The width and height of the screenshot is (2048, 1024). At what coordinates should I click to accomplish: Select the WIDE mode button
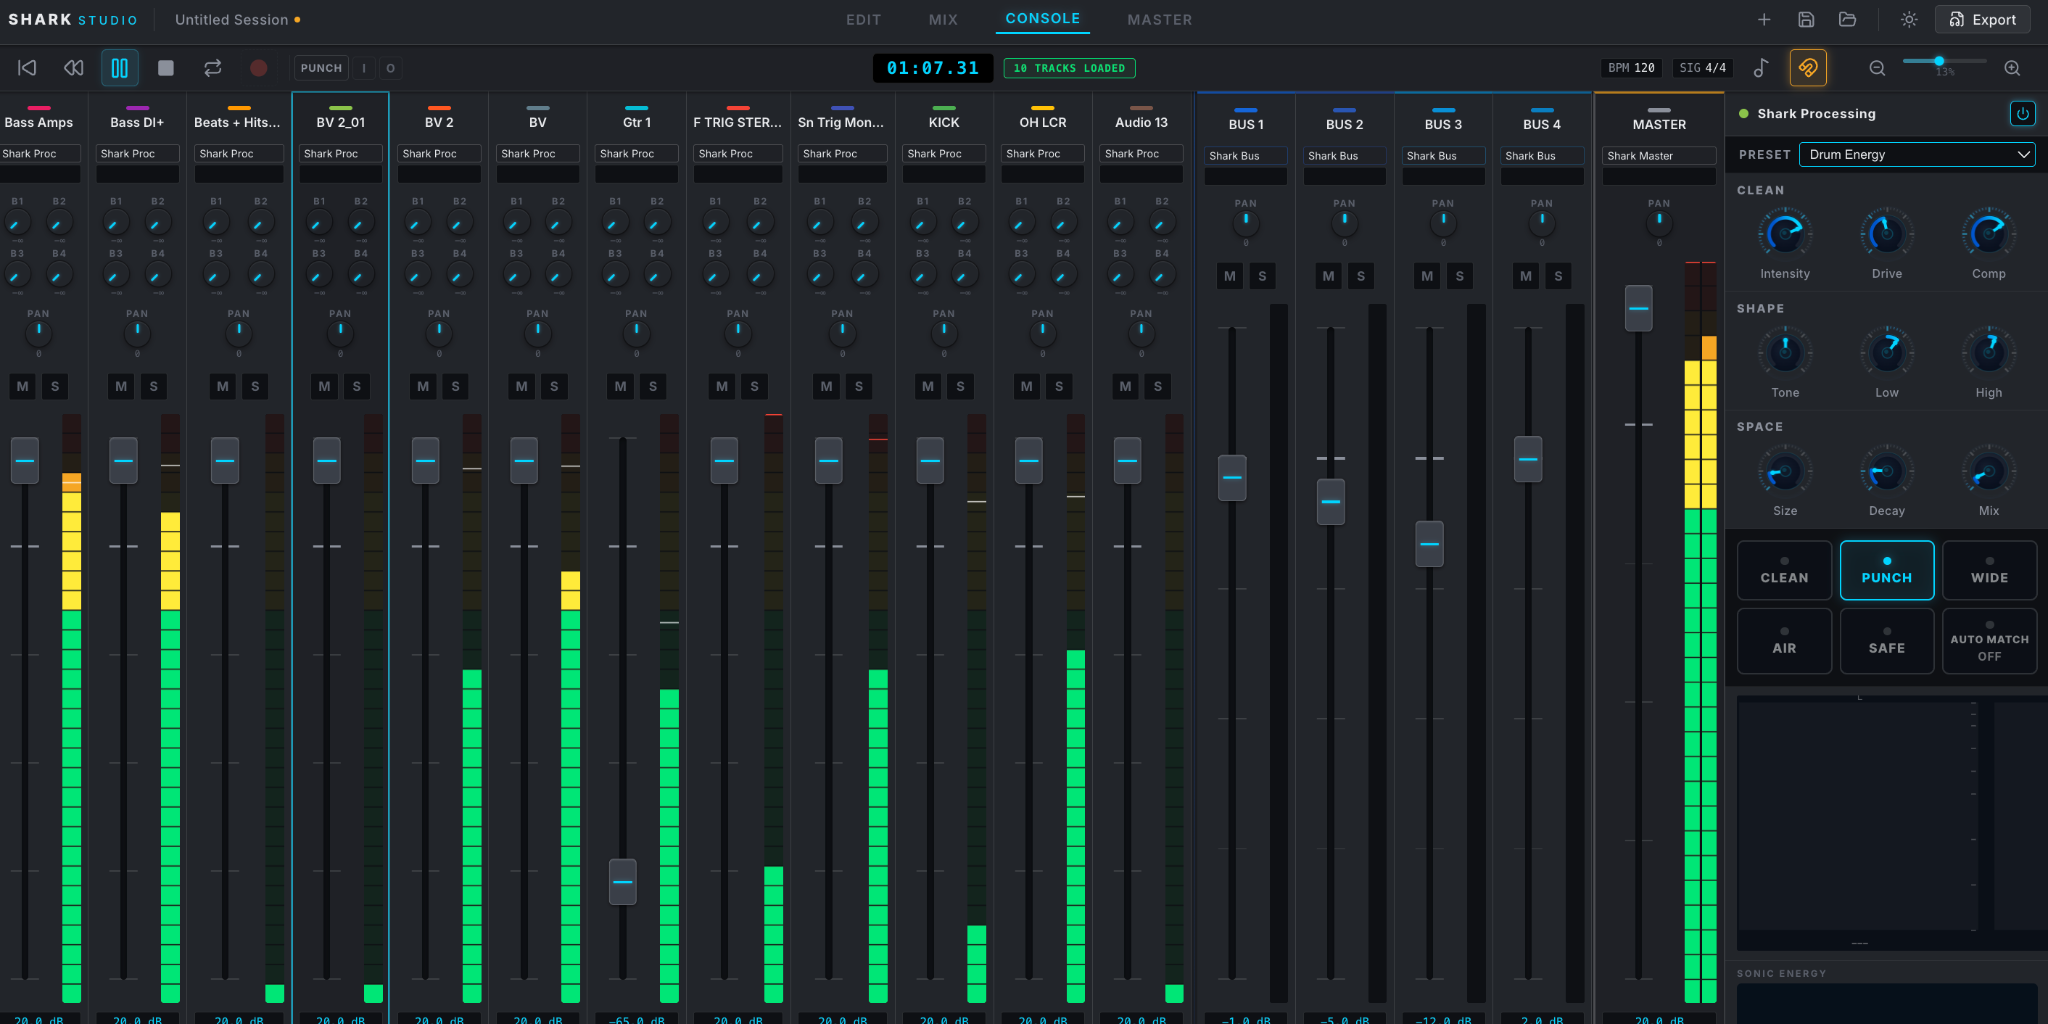click(1989, 570)
